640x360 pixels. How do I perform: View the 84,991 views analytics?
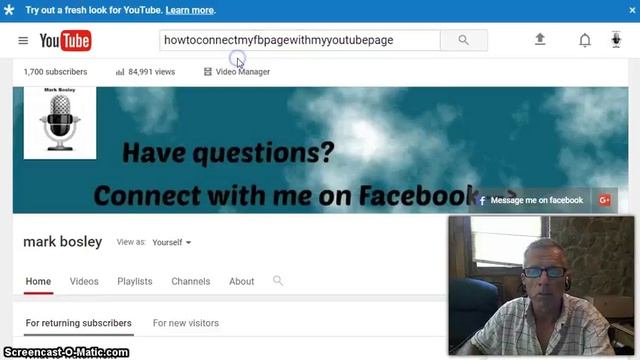click(x=146, y=72)
